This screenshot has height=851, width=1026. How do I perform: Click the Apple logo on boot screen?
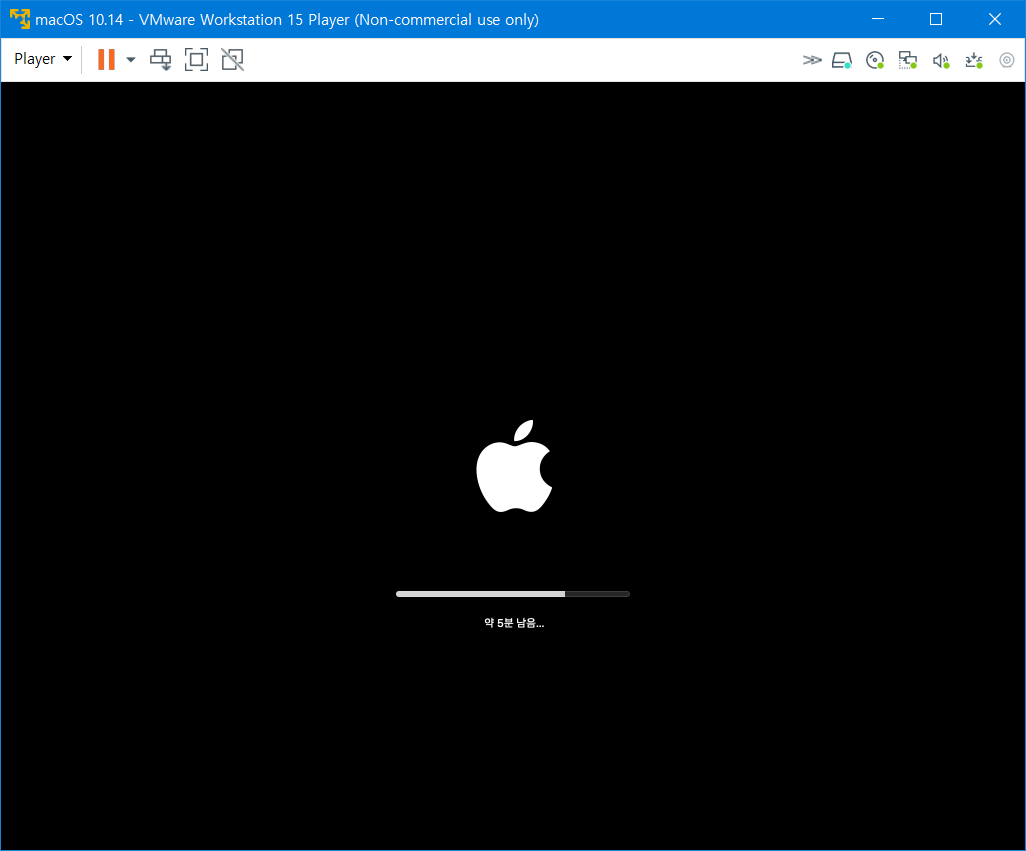[x=514, y=466]
